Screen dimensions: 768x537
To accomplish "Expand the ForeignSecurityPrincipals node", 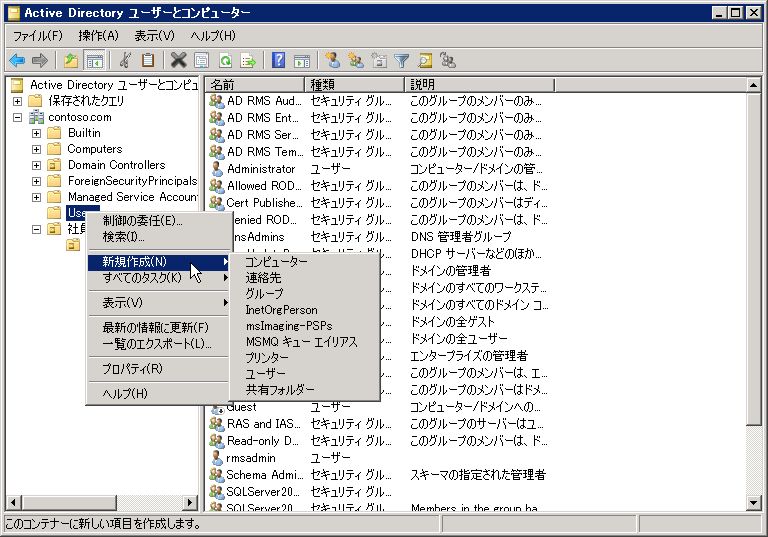I will 36,181.
